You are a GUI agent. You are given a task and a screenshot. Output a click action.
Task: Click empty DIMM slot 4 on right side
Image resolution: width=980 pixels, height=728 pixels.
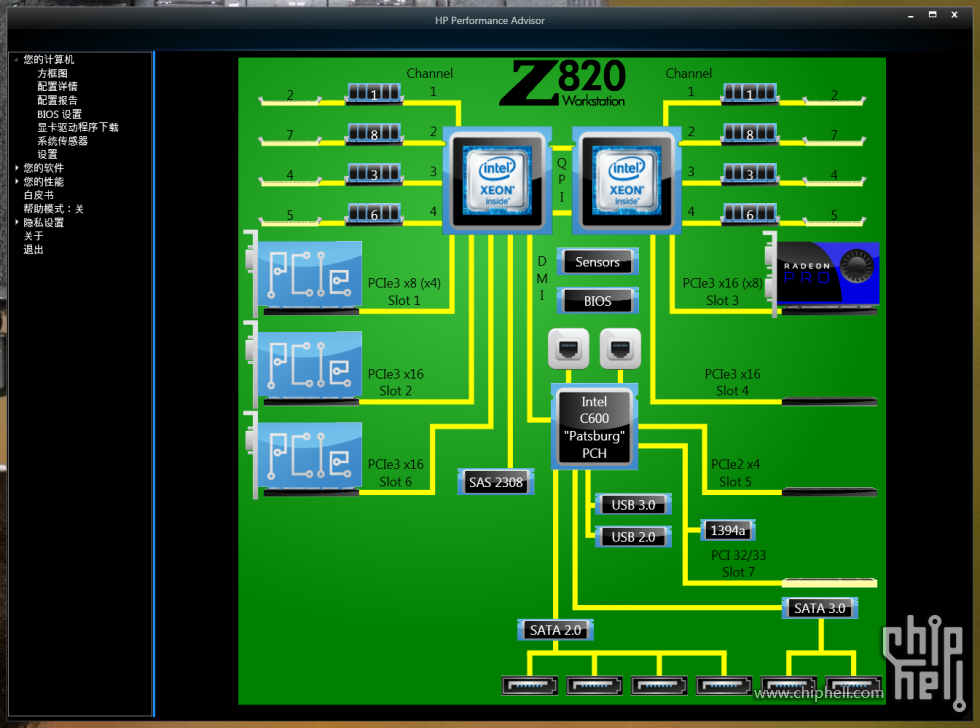(x=834, y=181)
